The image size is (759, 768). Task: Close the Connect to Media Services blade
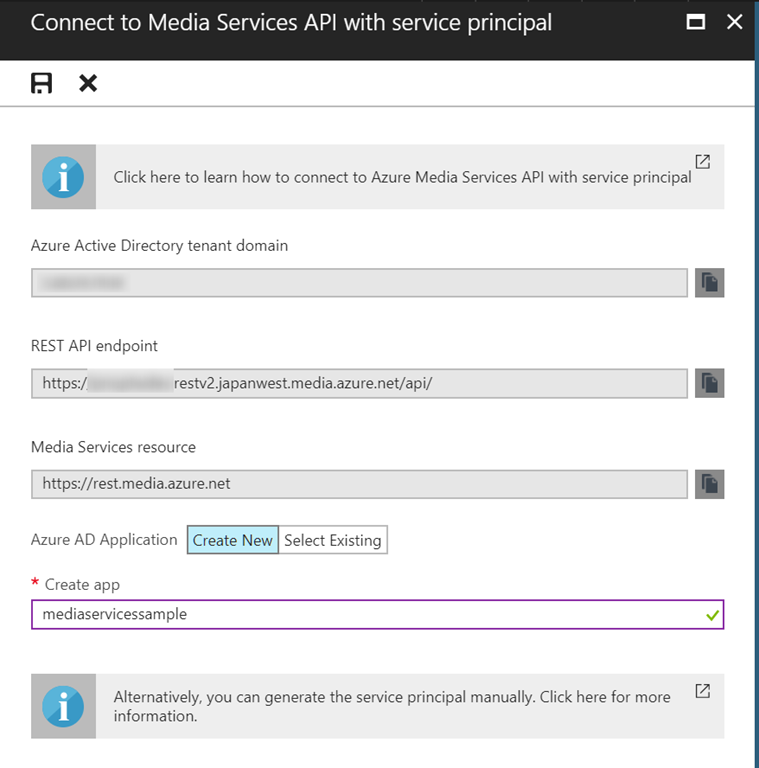coord(735,22)
